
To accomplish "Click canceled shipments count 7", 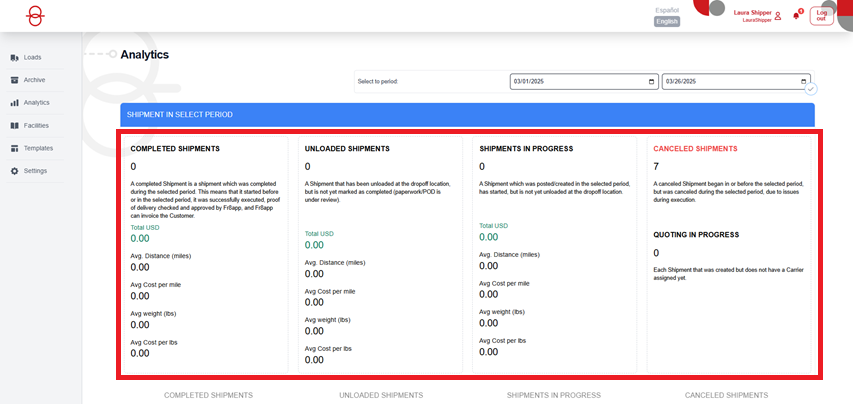I will [x=656, y=166].
